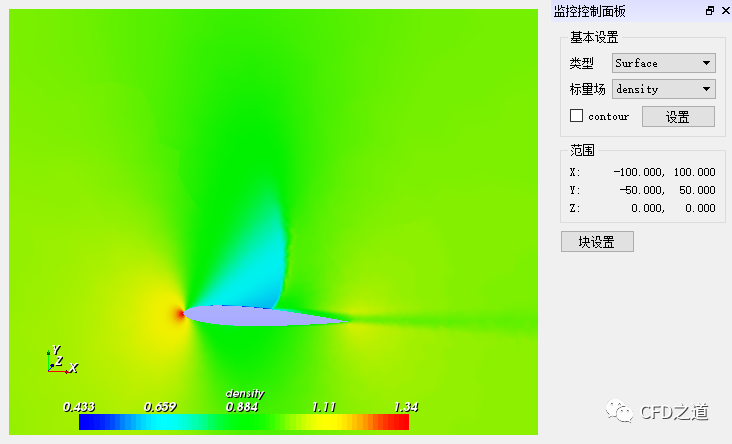The height and width of the screenshot is (444, 732).
Task: Click the legend value 0.433
Action: (x=79, y=407)
